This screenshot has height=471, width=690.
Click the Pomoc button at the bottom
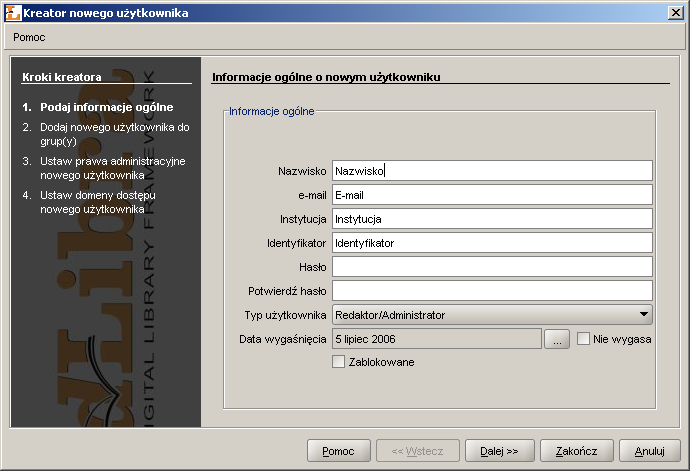338,451
